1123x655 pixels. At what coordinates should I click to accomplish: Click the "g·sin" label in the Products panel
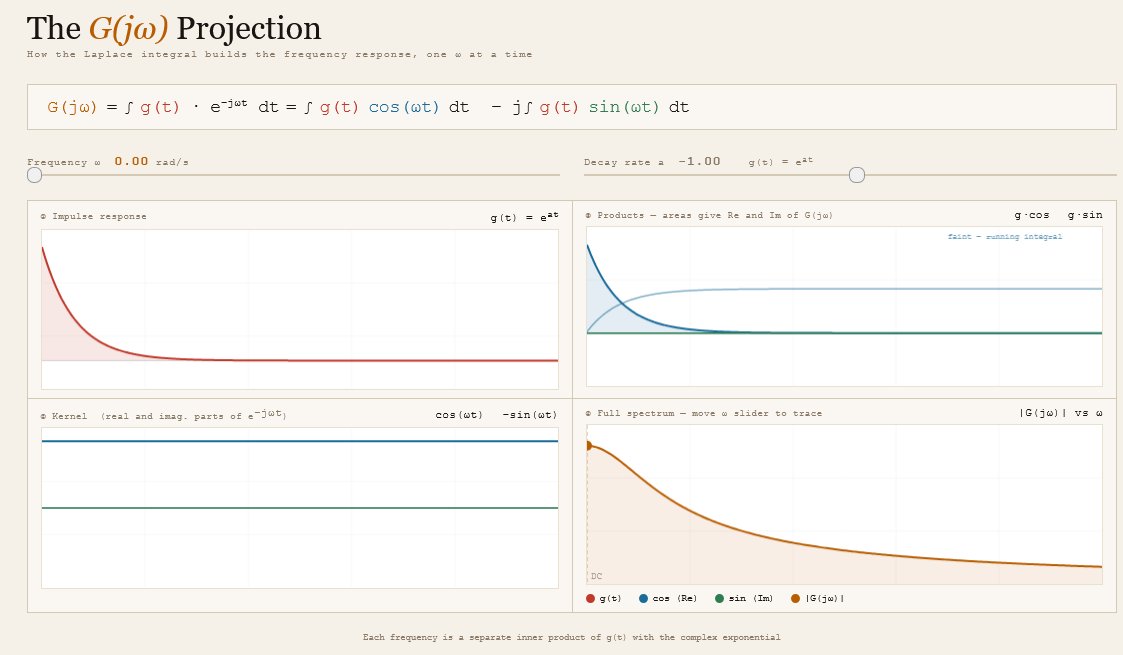coord(1085,215)
